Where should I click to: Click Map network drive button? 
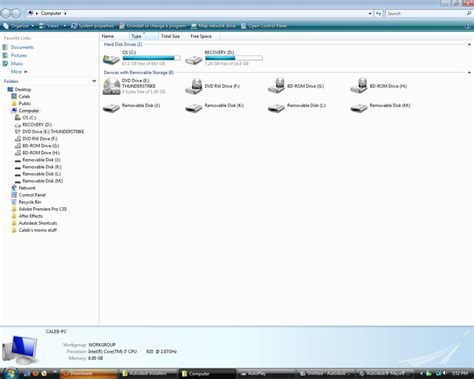tap(213, 26)
